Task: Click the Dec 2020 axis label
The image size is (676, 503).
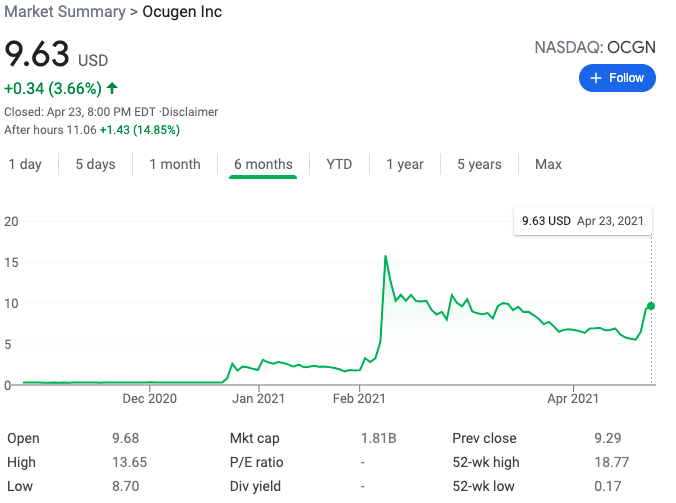Action: coord(150,399)
